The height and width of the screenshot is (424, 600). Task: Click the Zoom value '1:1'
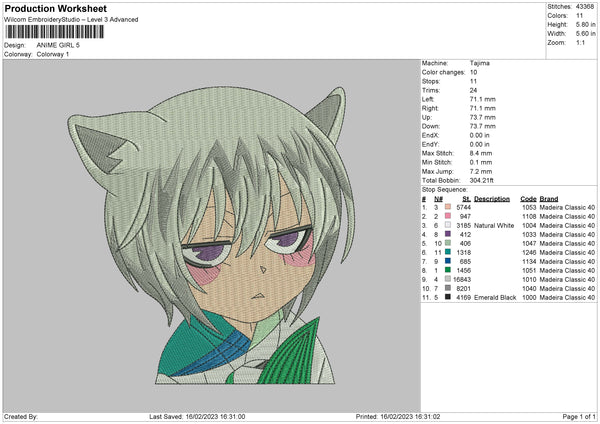[x=580, y=42]
